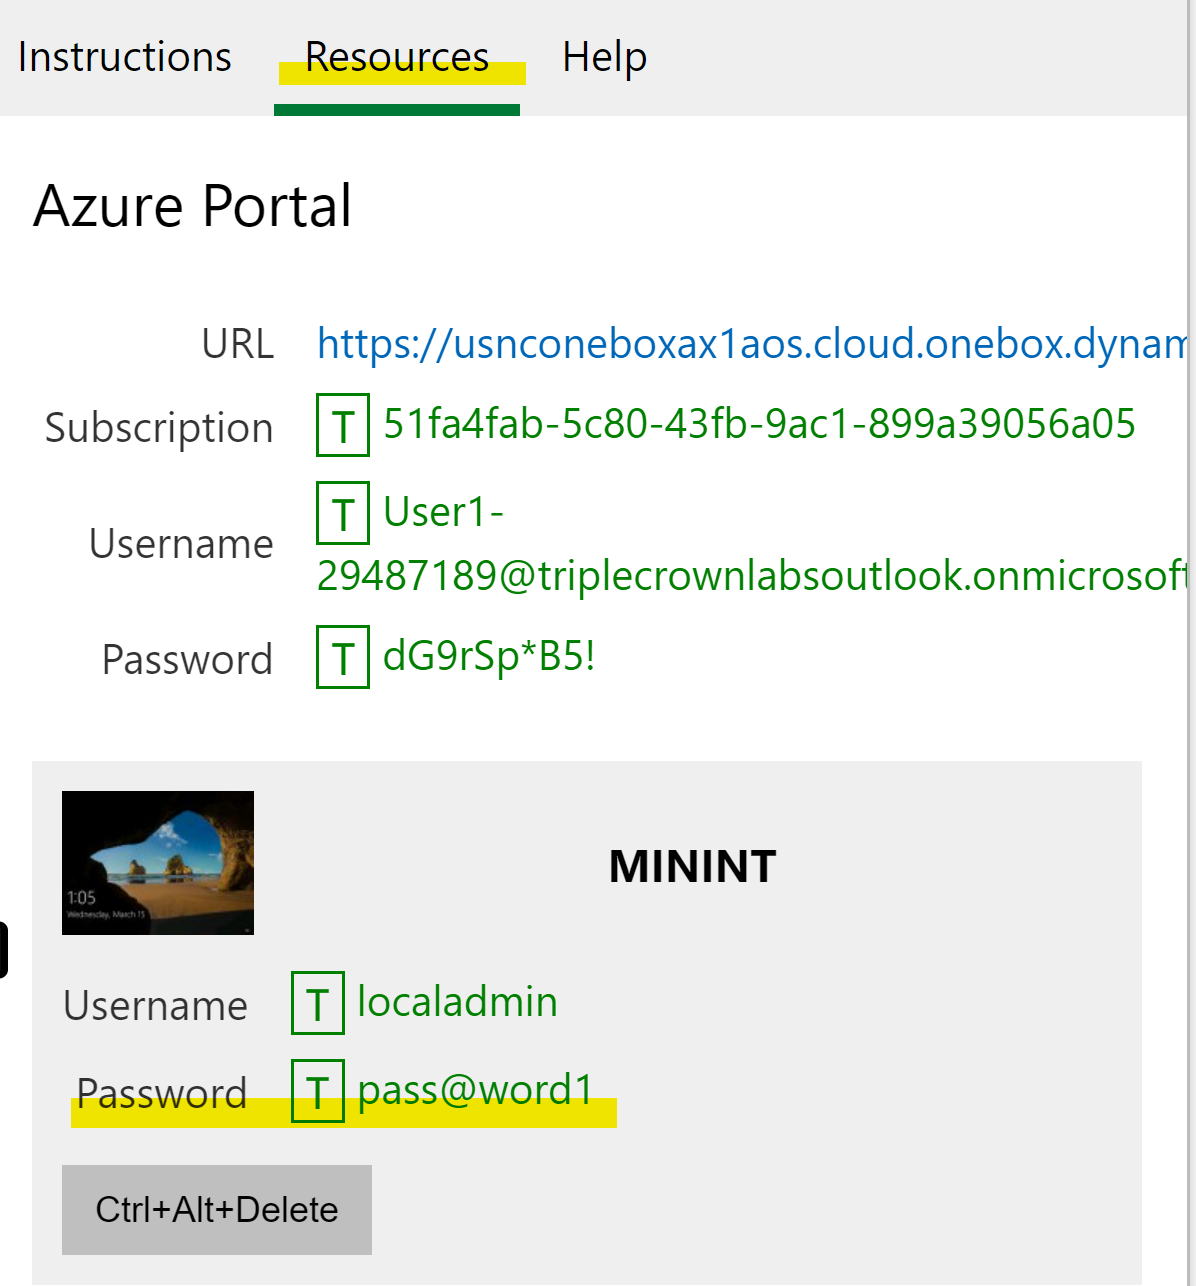
Task: Click the subscription ID 51fa4fab text
Action: tap(759, 424)
